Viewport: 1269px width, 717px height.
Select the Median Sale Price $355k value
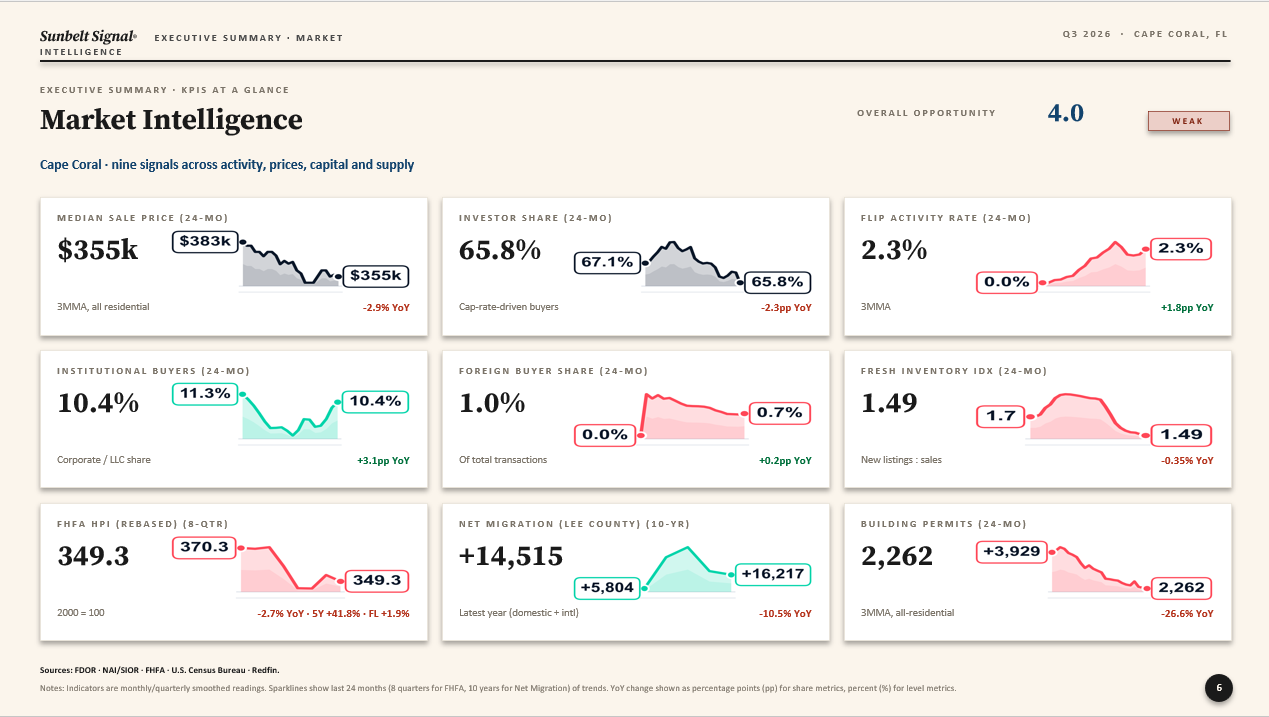coord(98,250)
